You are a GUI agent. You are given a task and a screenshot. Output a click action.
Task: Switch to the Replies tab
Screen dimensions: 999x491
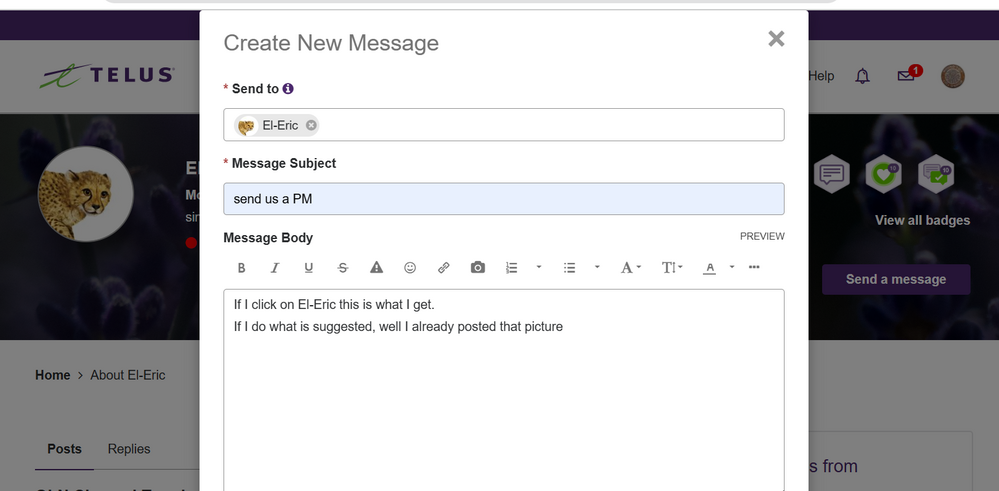pyautogui.click(x=129, y=449)
